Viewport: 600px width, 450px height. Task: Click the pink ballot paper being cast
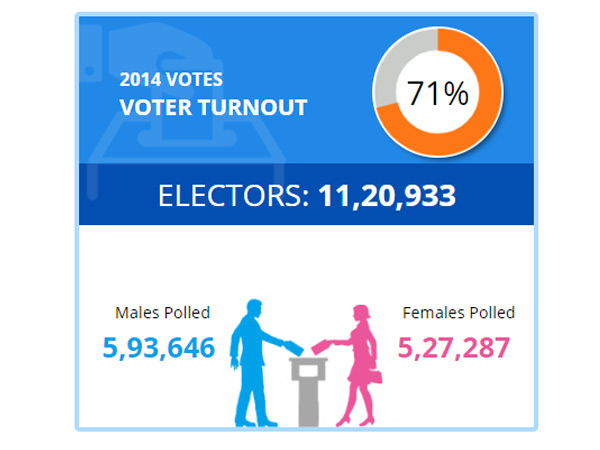click(x=319, y=346)
